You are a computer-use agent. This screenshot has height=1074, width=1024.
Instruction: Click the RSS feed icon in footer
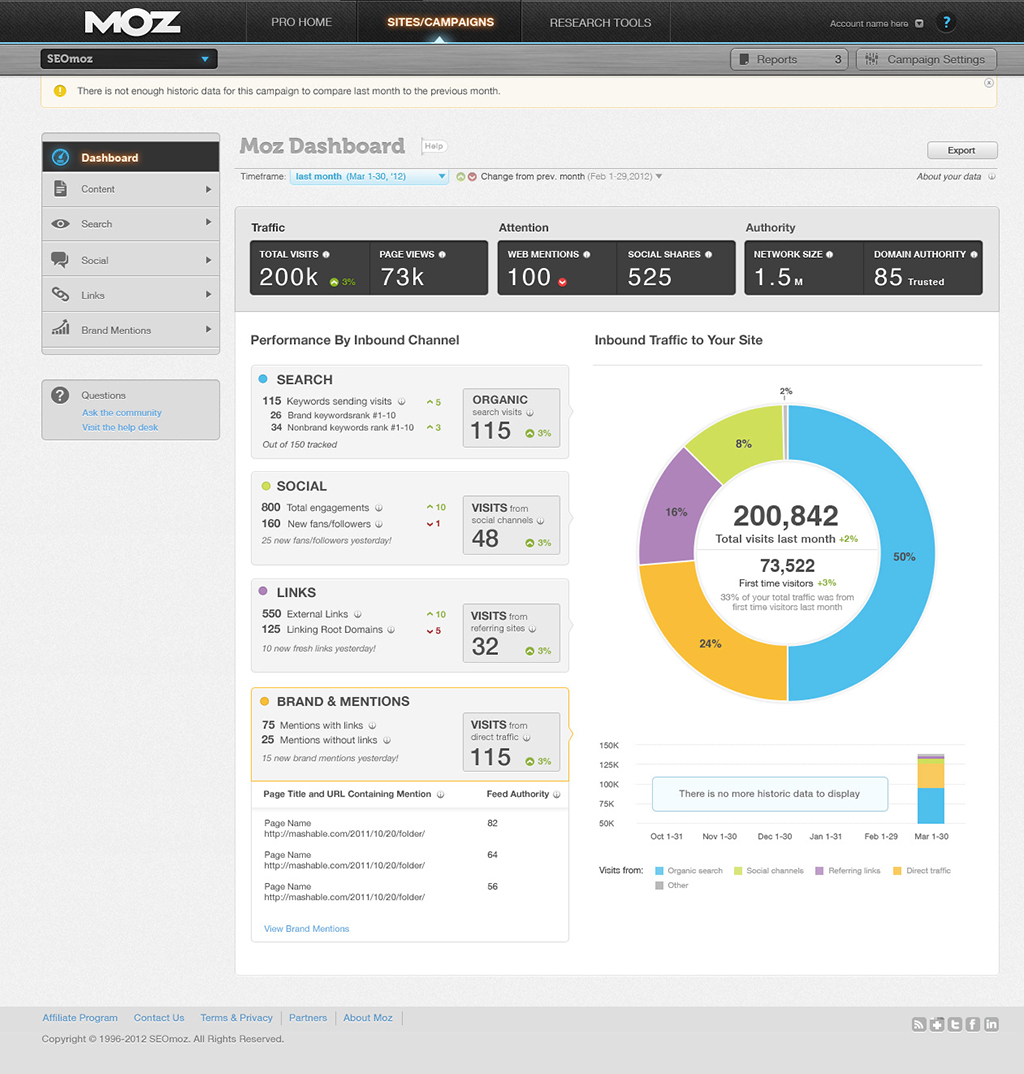[x=919, y=1025]
